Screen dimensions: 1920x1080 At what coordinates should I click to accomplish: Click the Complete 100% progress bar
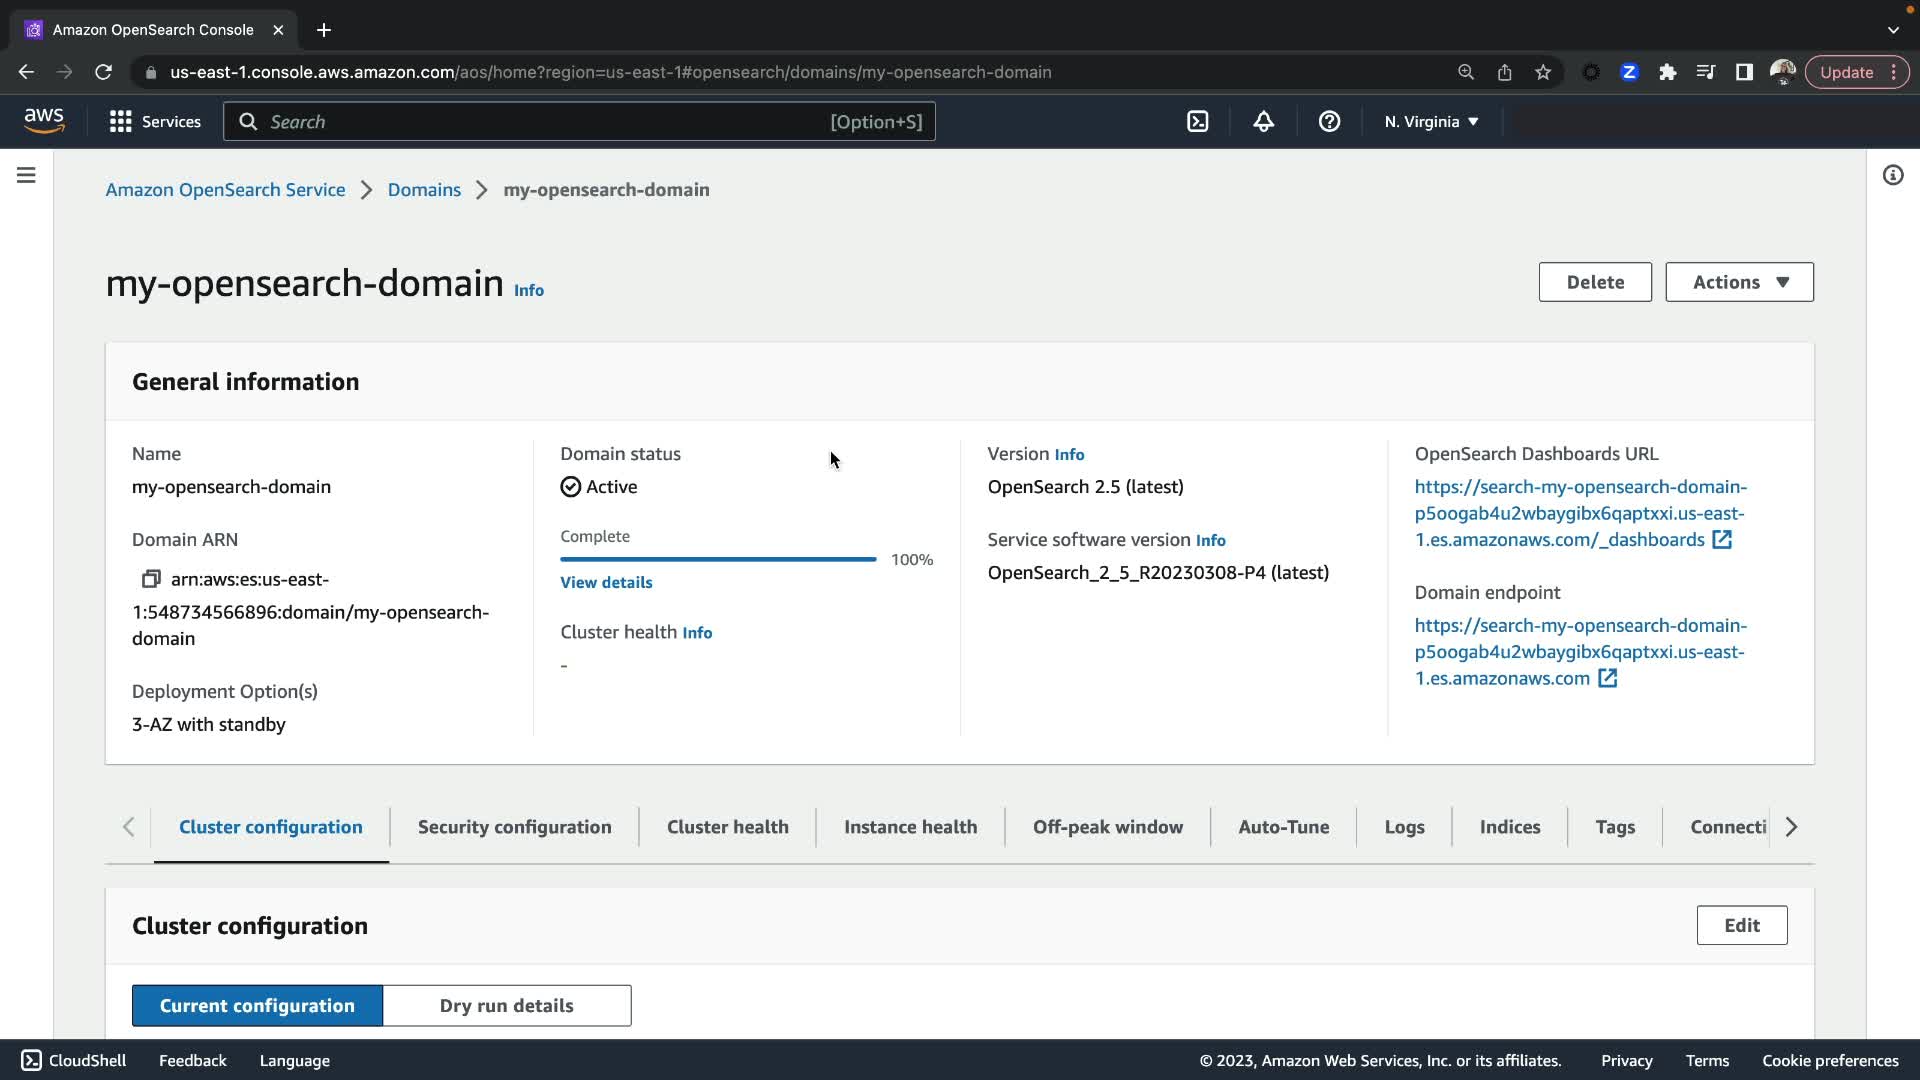(718, 559)
